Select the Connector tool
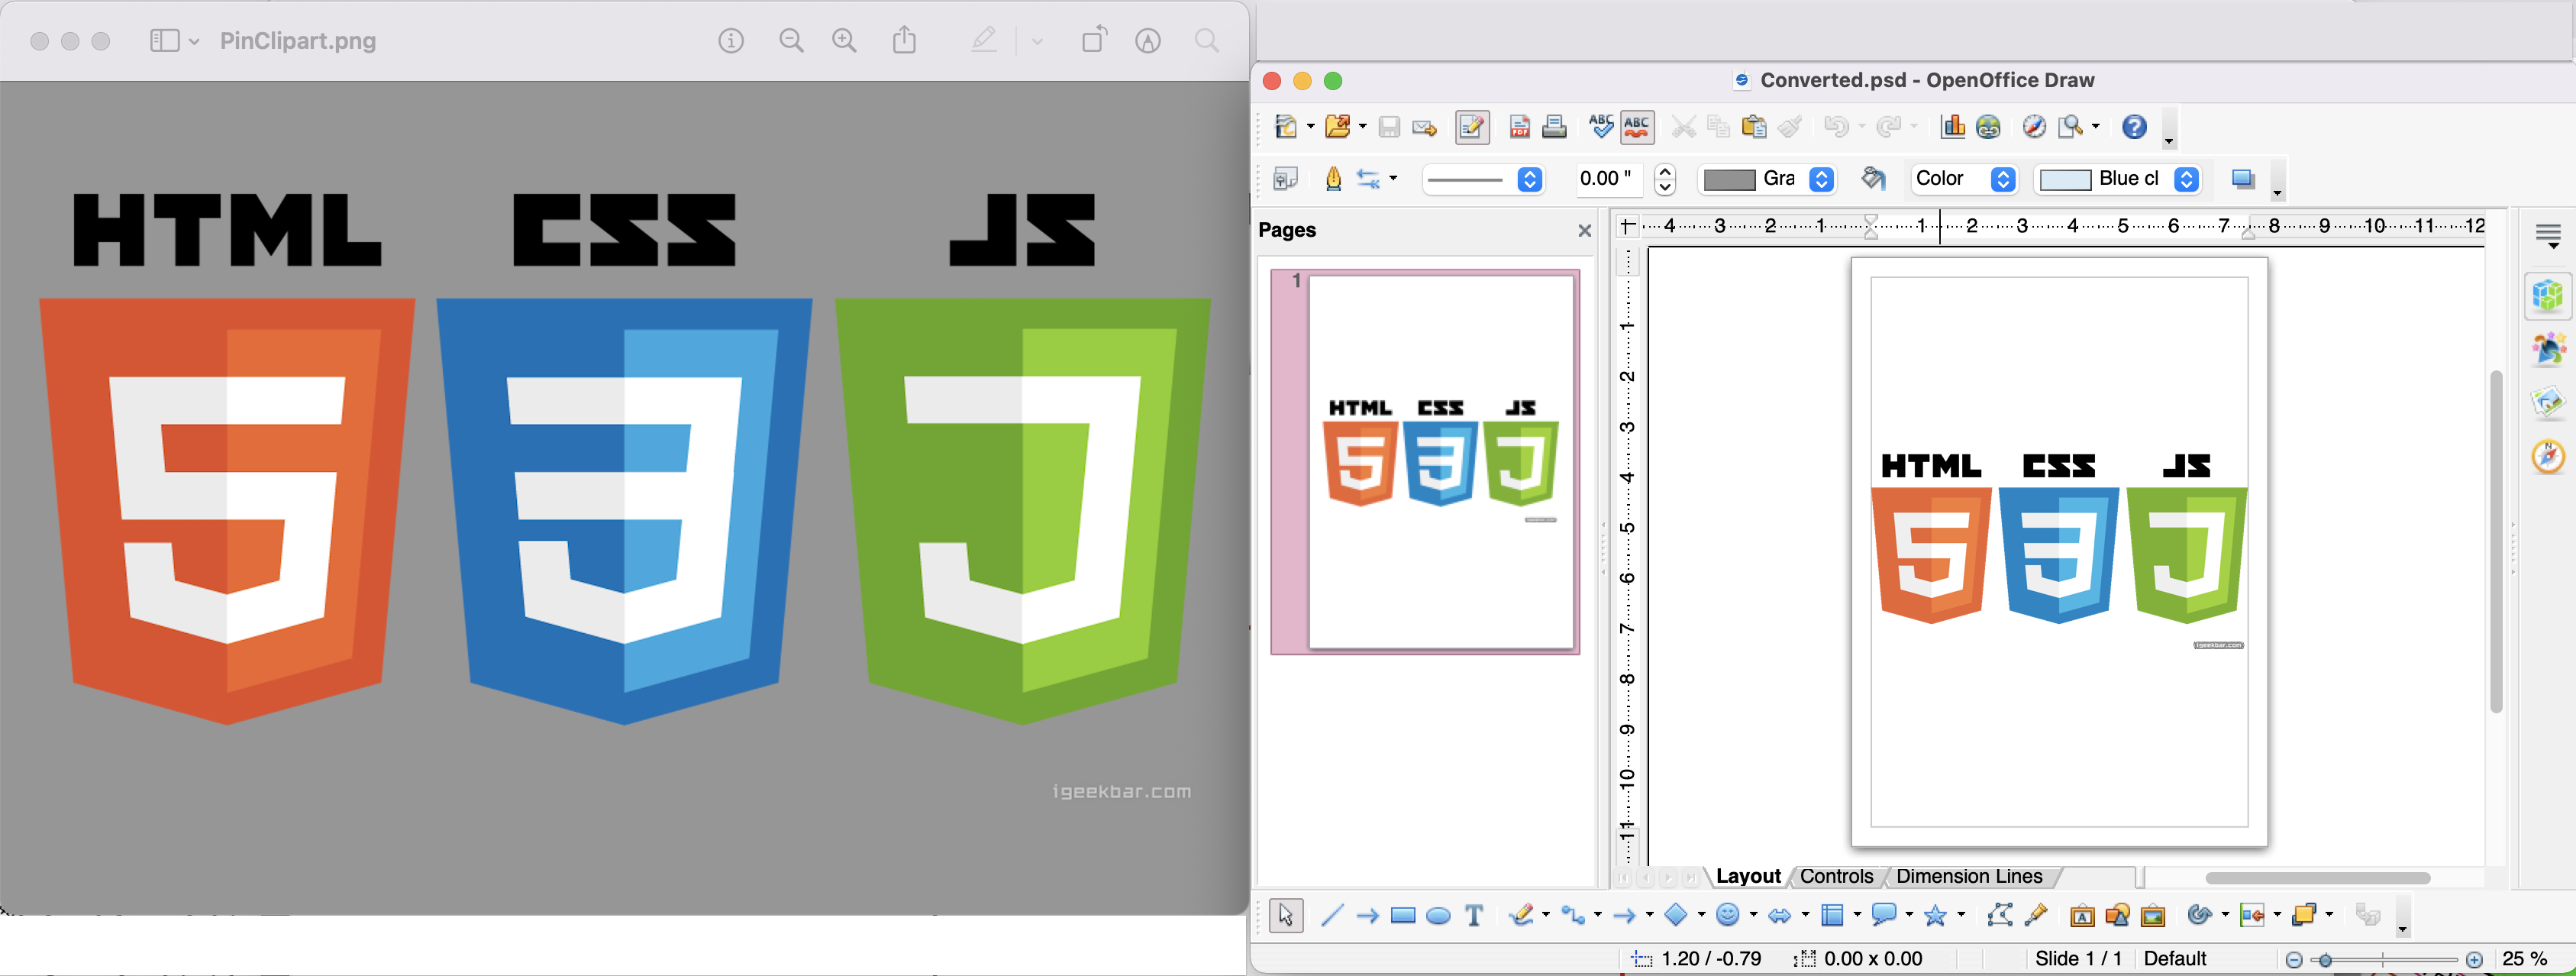Screen dimensions: 2576x976 [x=1574, y=915]
